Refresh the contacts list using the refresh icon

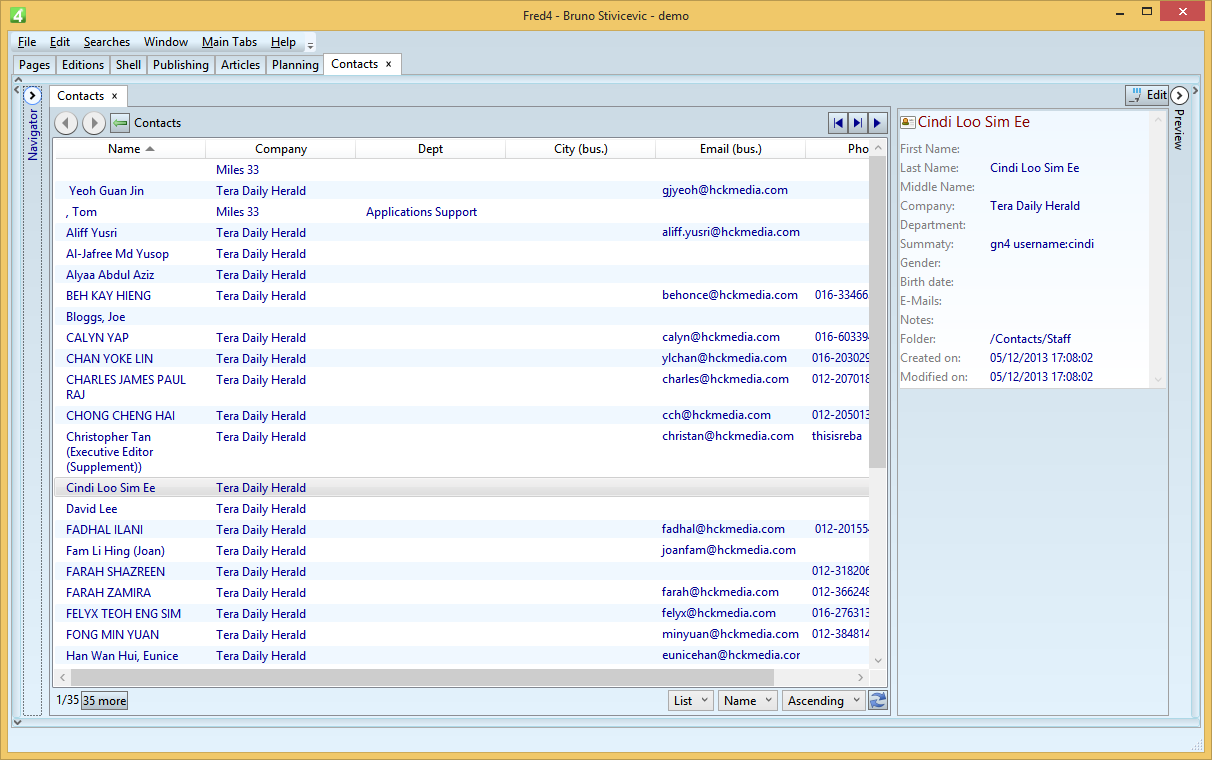coord(877,701)
